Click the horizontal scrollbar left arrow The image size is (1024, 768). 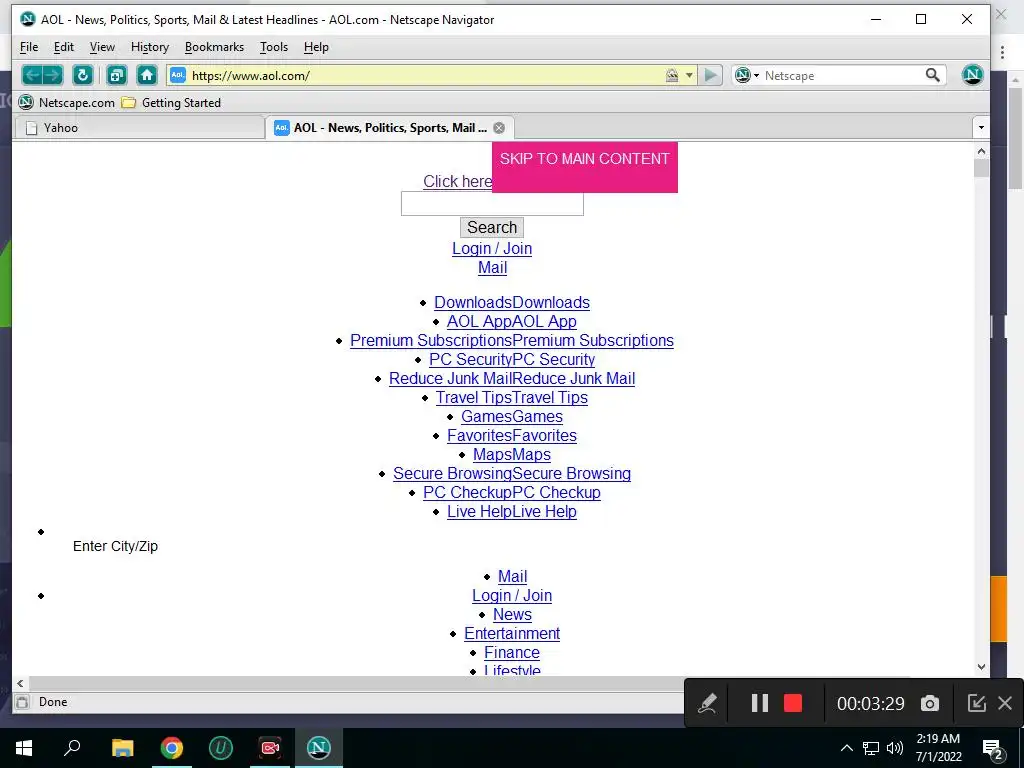click(20, 683)
